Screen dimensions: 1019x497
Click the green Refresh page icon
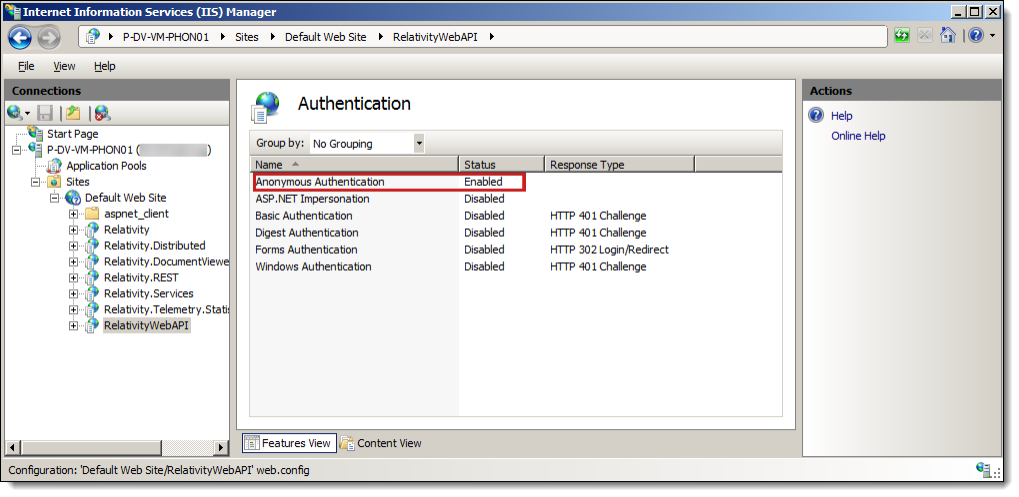tap(902, 35)
